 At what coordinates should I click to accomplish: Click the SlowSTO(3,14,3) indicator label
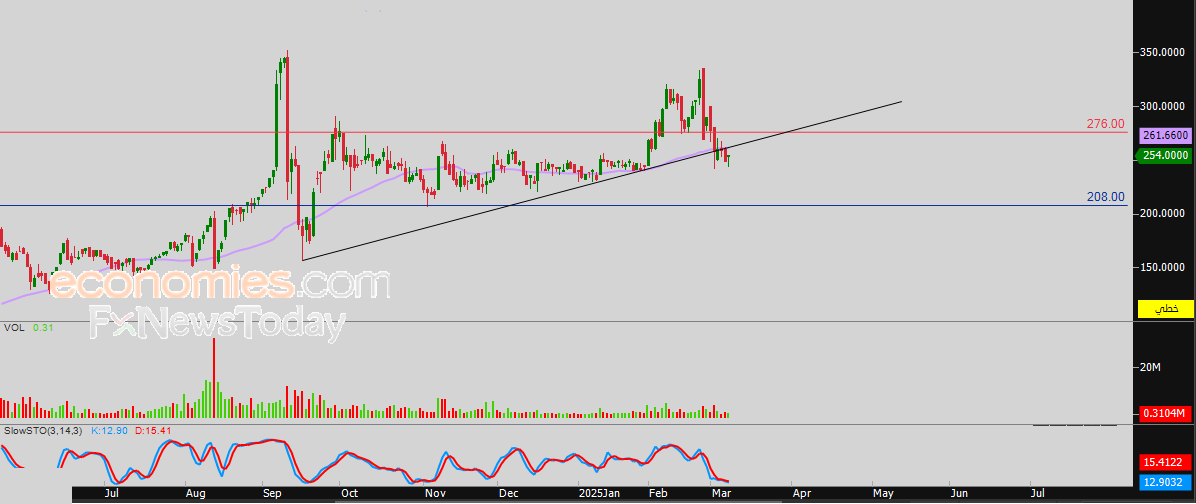coord(43,431)
